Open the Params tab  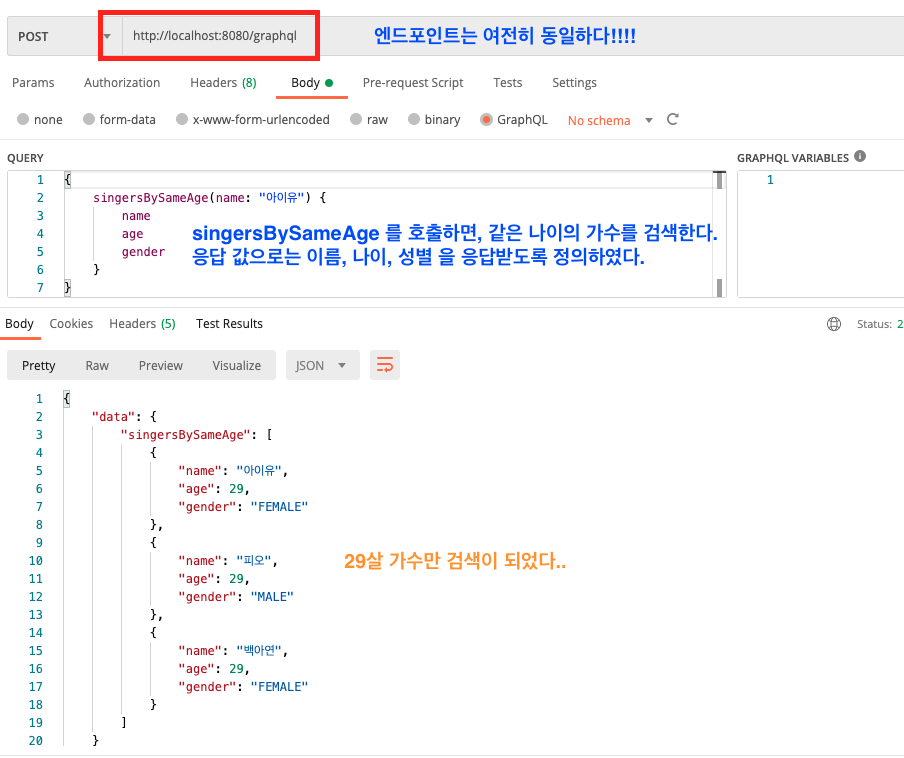pyautogui.click(x=33, y=83)
